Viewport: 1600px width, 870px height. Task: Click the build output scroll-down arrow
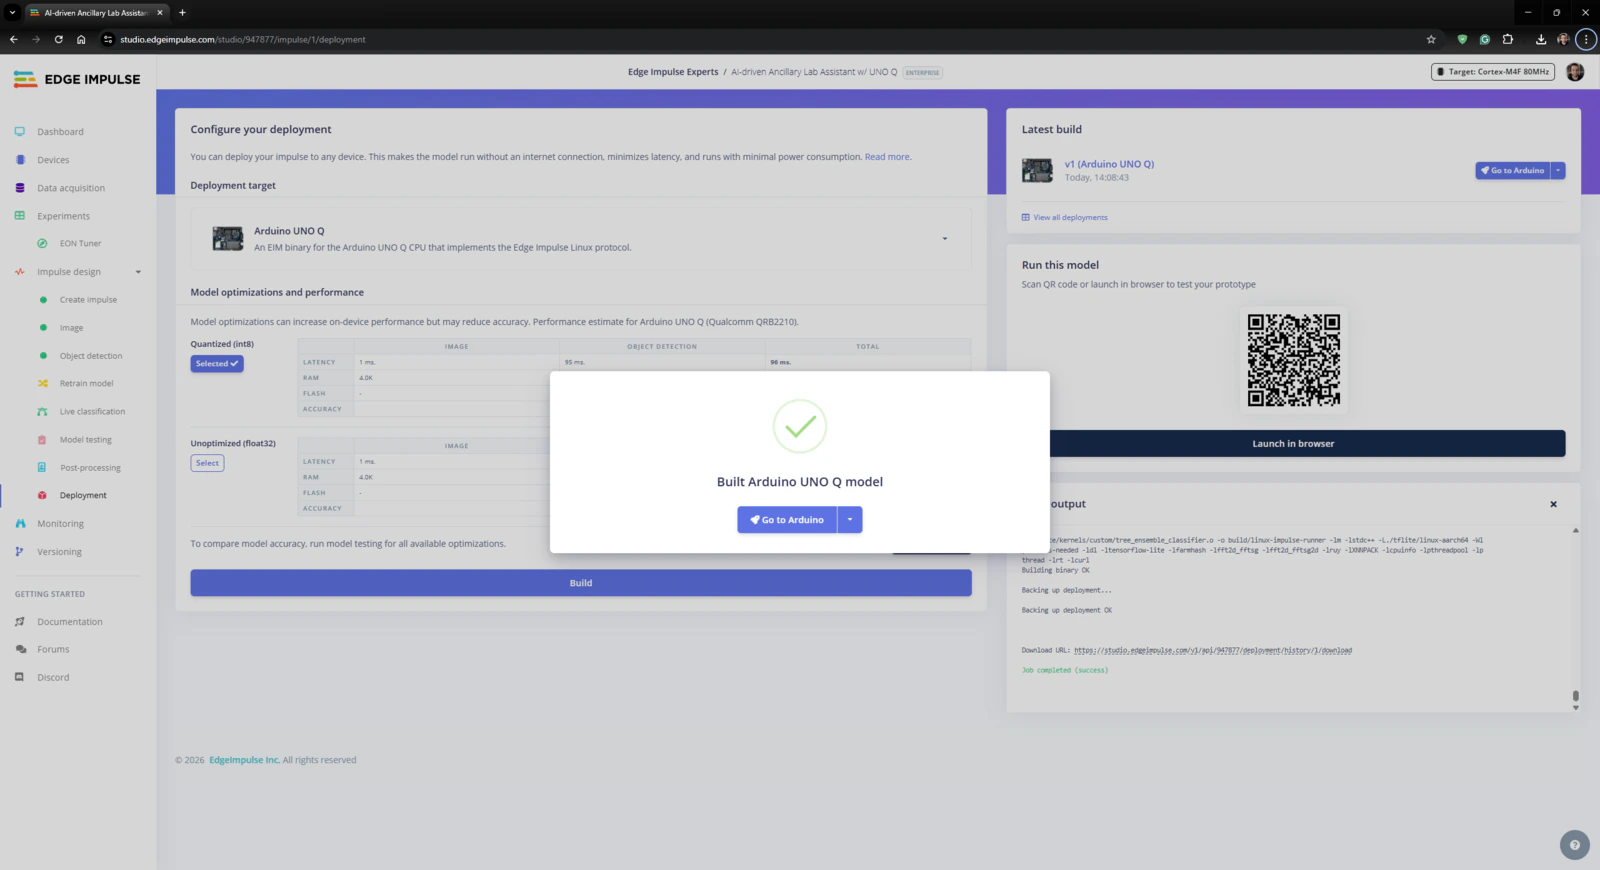(x=1575, y=707)
